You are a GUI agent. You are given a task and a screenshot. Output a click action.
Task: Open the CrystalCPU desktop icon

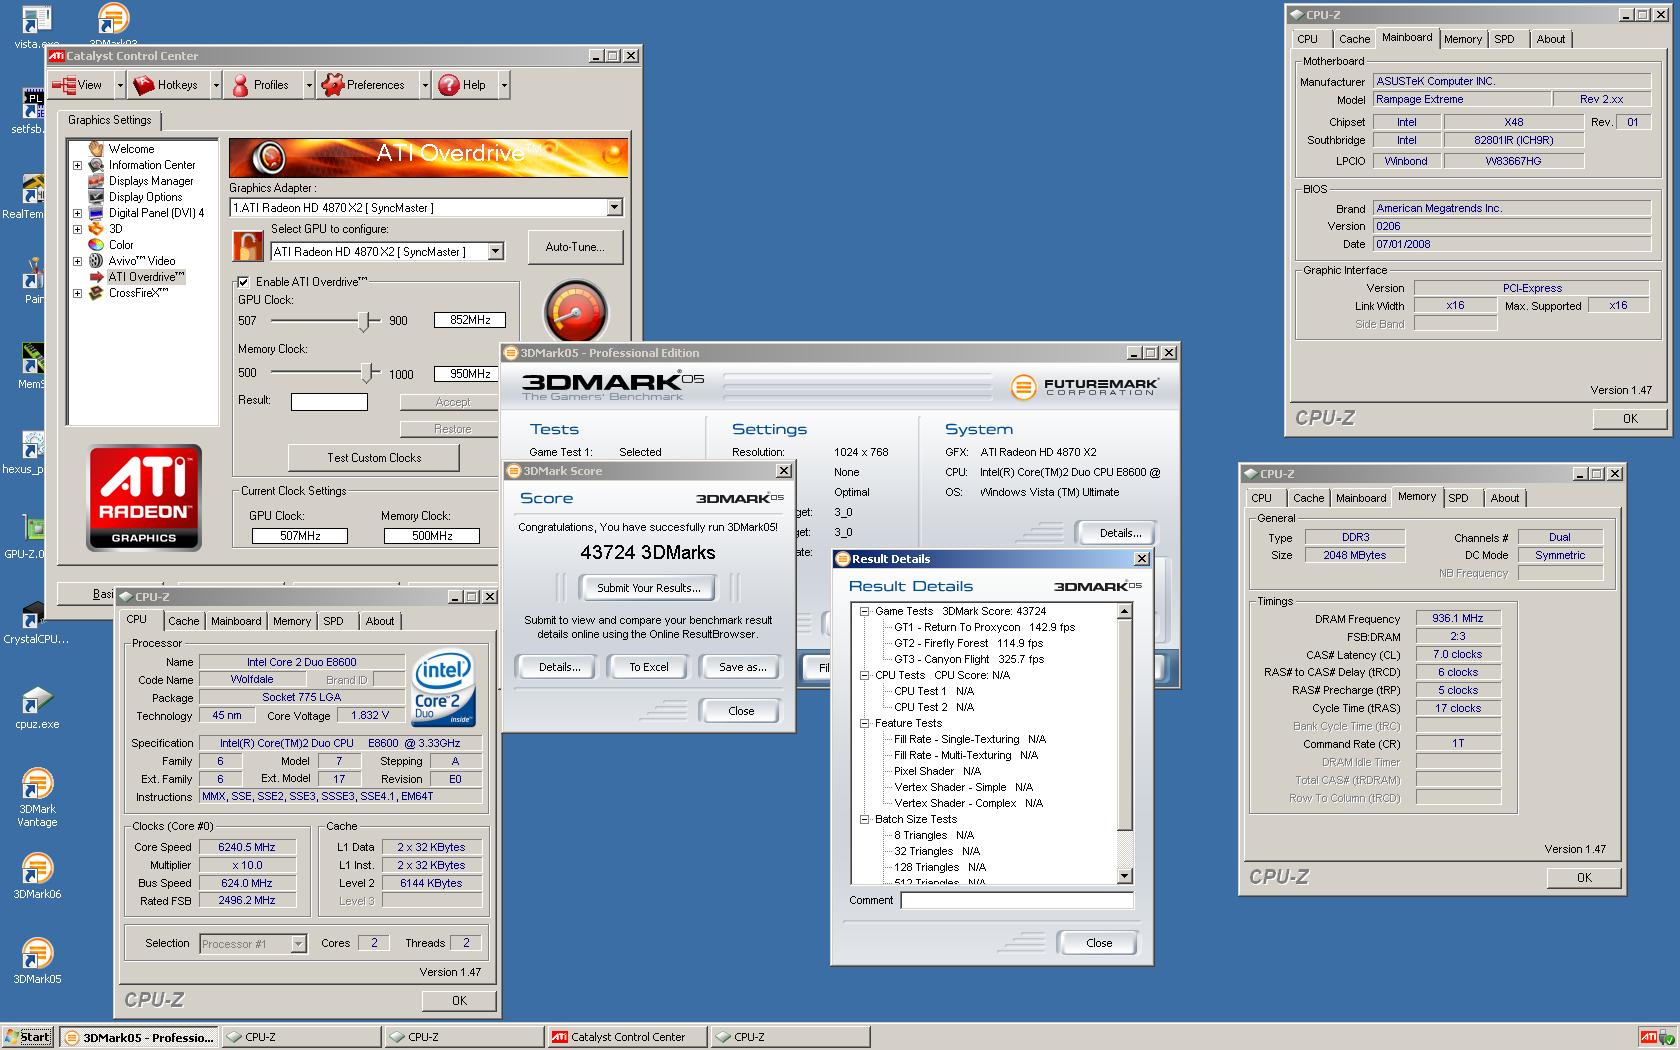point(33,615)
